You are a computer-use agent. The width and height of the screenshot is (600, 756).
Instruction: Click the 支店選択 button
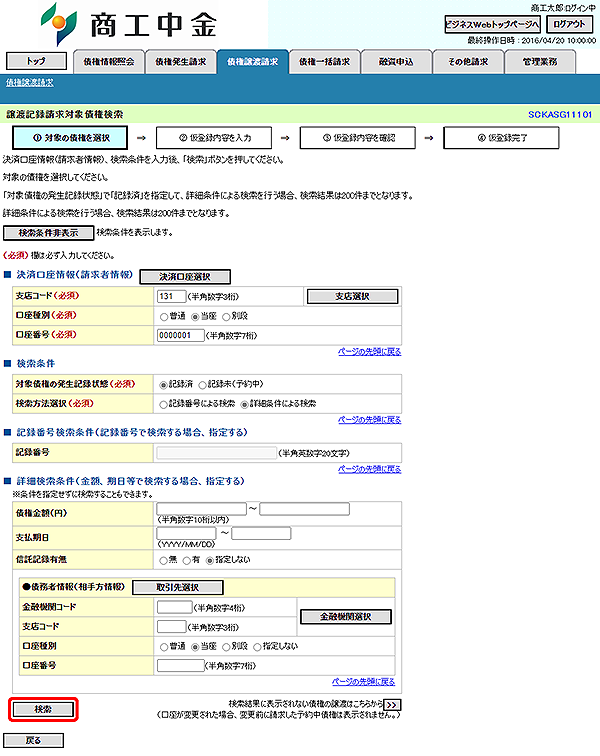point(353,297)
